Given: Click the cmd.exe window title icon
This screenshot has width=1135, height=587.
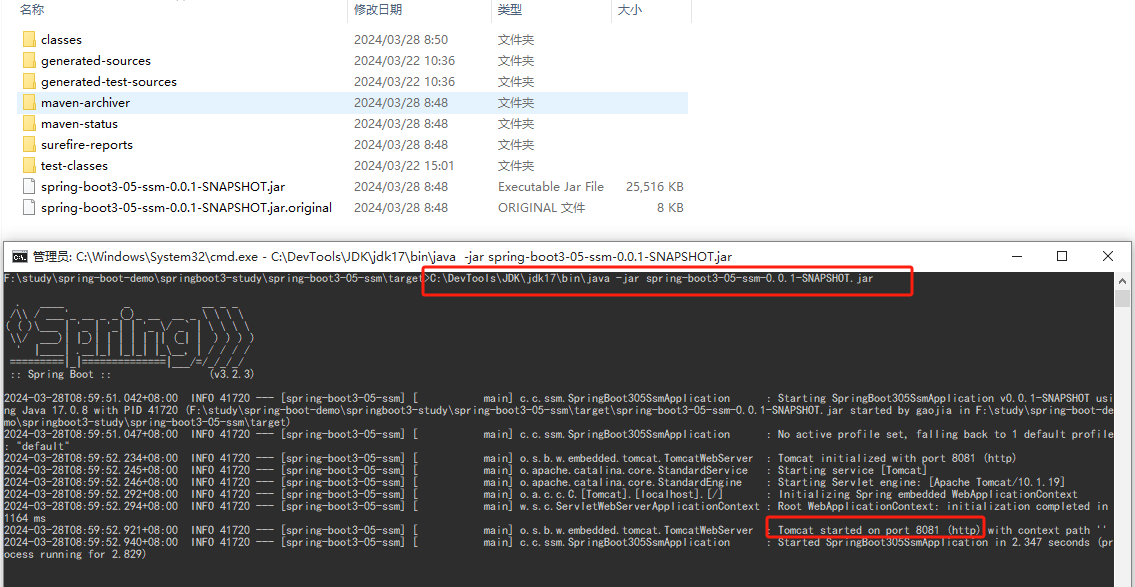Looking at the screenshot, I should point(20,256).
